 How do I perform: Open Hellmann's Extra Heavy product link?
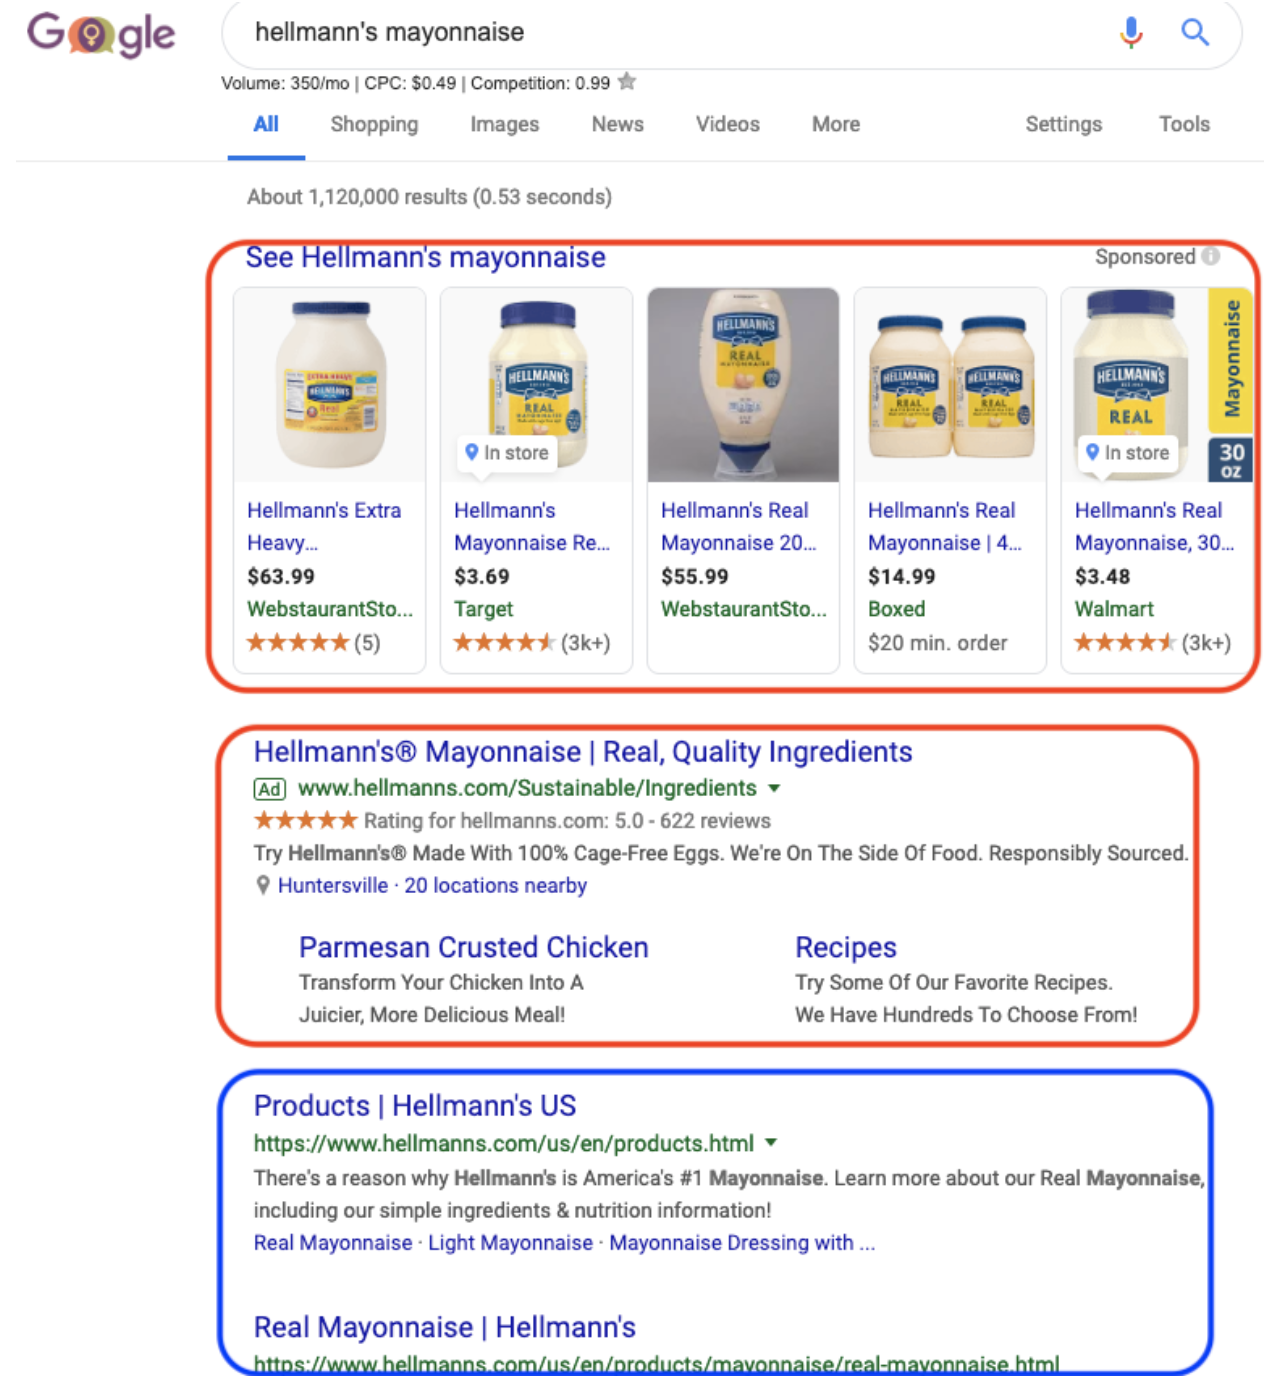pos(324,526)
